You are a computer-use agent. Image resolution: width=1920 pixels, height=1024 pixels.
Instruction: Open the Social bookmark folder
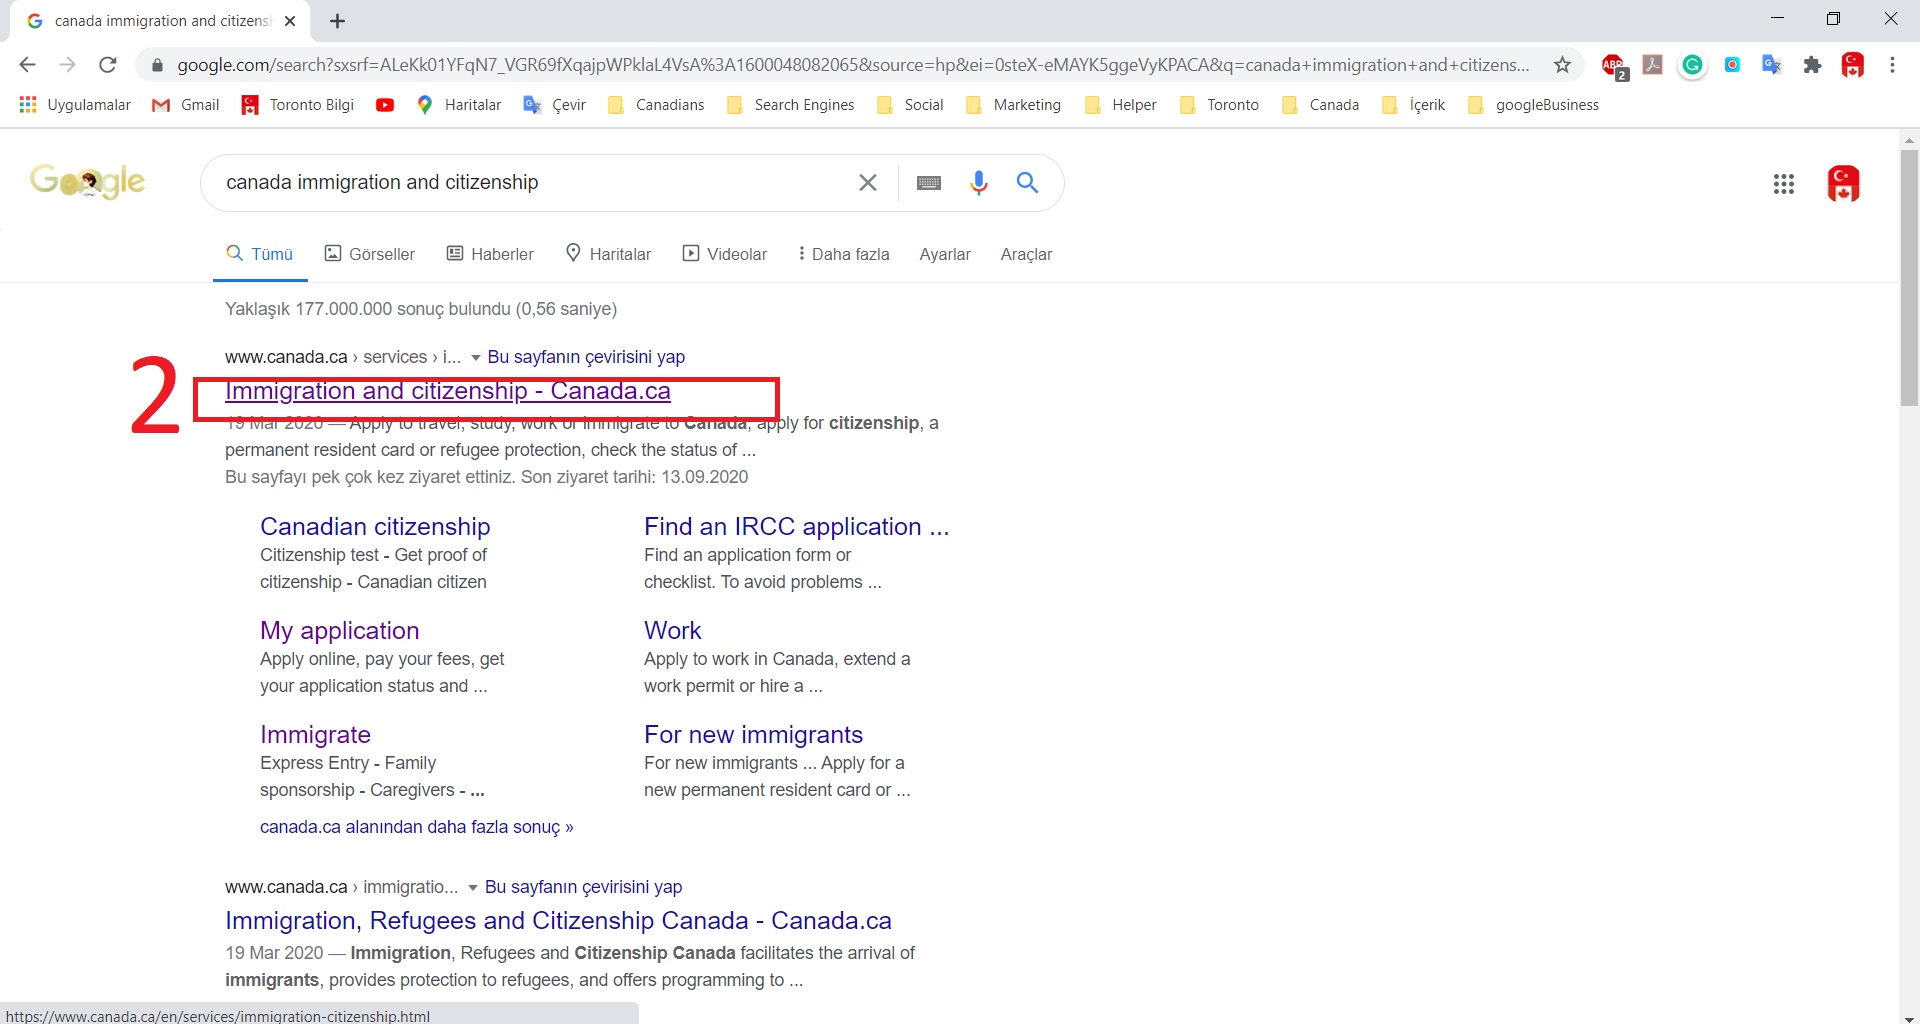(910, 105)
